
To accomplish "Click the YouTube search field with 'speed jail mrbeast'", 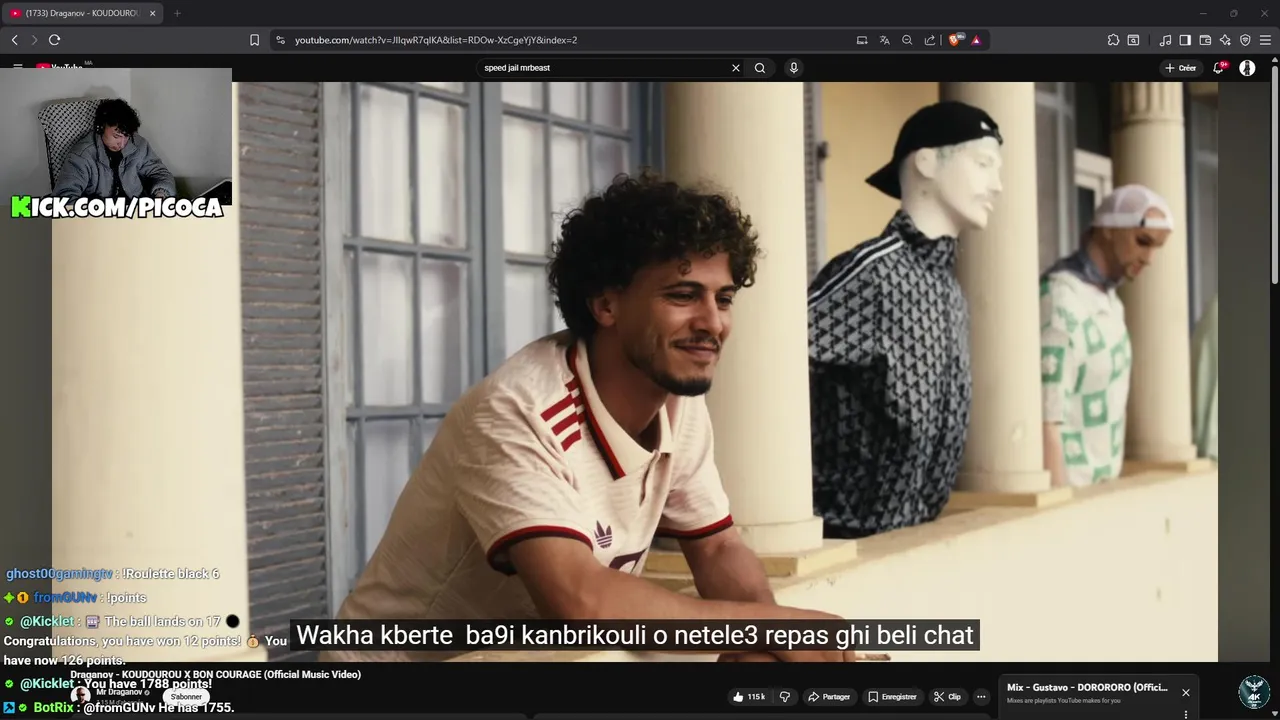I will point(605,68).
